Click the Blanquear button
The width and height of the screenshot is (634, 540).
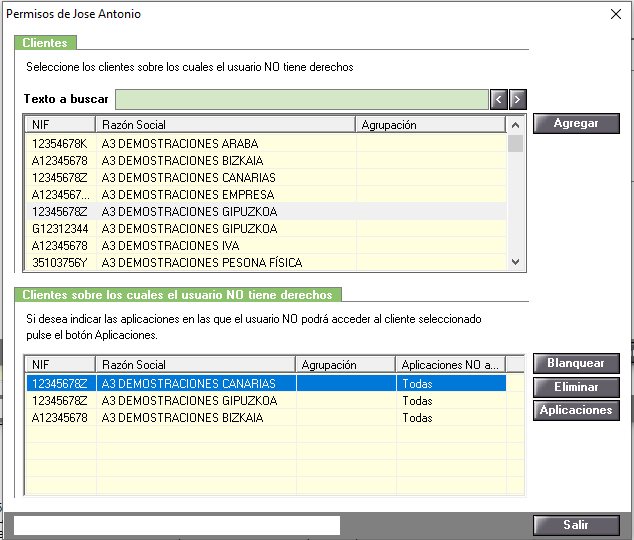click(x=576, y=363)
